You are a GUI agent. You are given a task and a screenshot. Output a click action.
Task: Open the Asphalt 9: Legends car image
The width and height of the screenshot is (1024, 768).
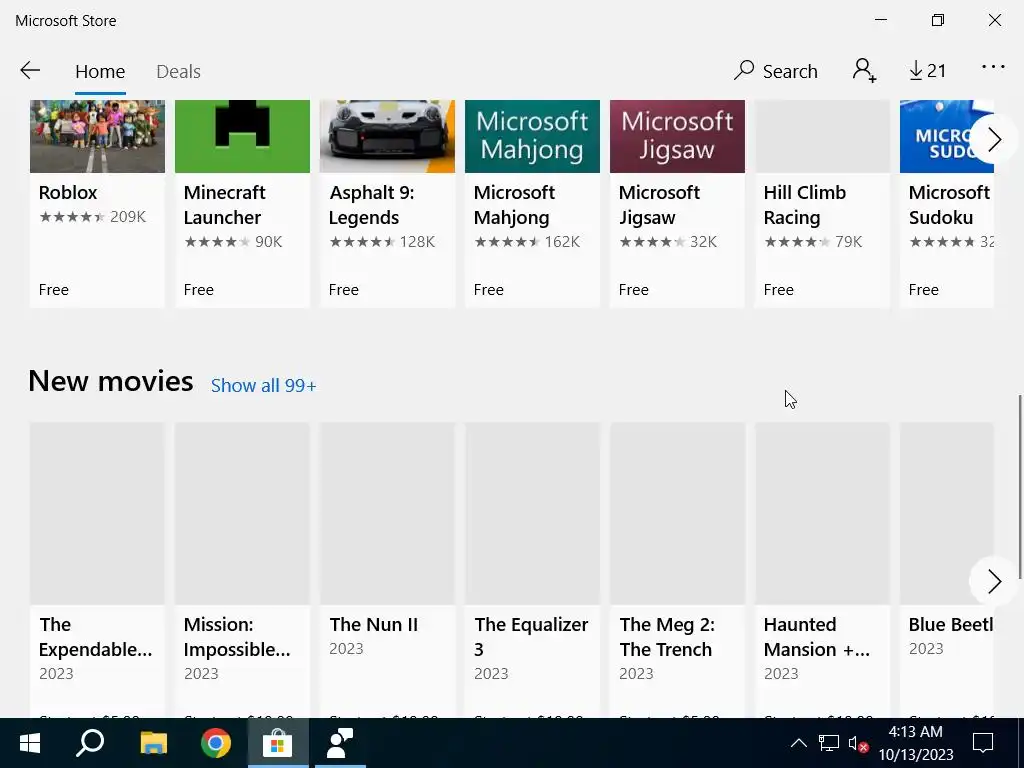coord(387,136)
